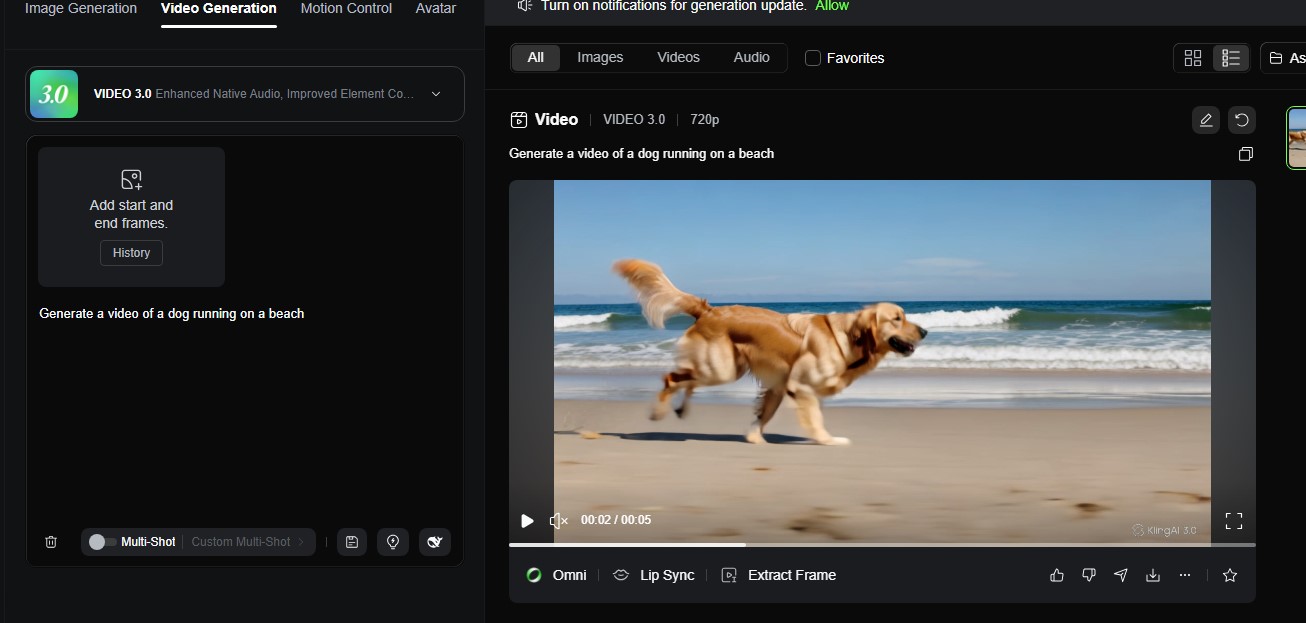Viewport: 1306px width, 623px height.
Task: Download the generated dog video
Action: [1153, 575]
